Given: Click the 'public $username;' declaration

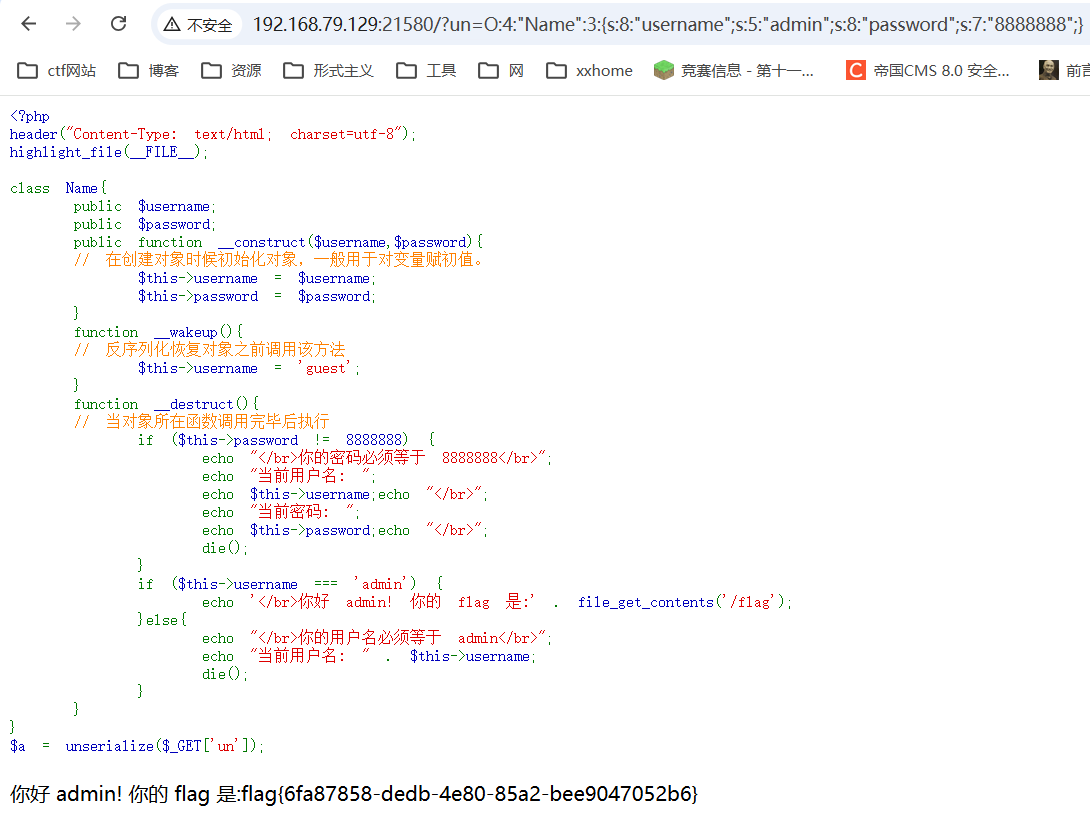Looking at the screenshot, I should click(x=145, y=207).
